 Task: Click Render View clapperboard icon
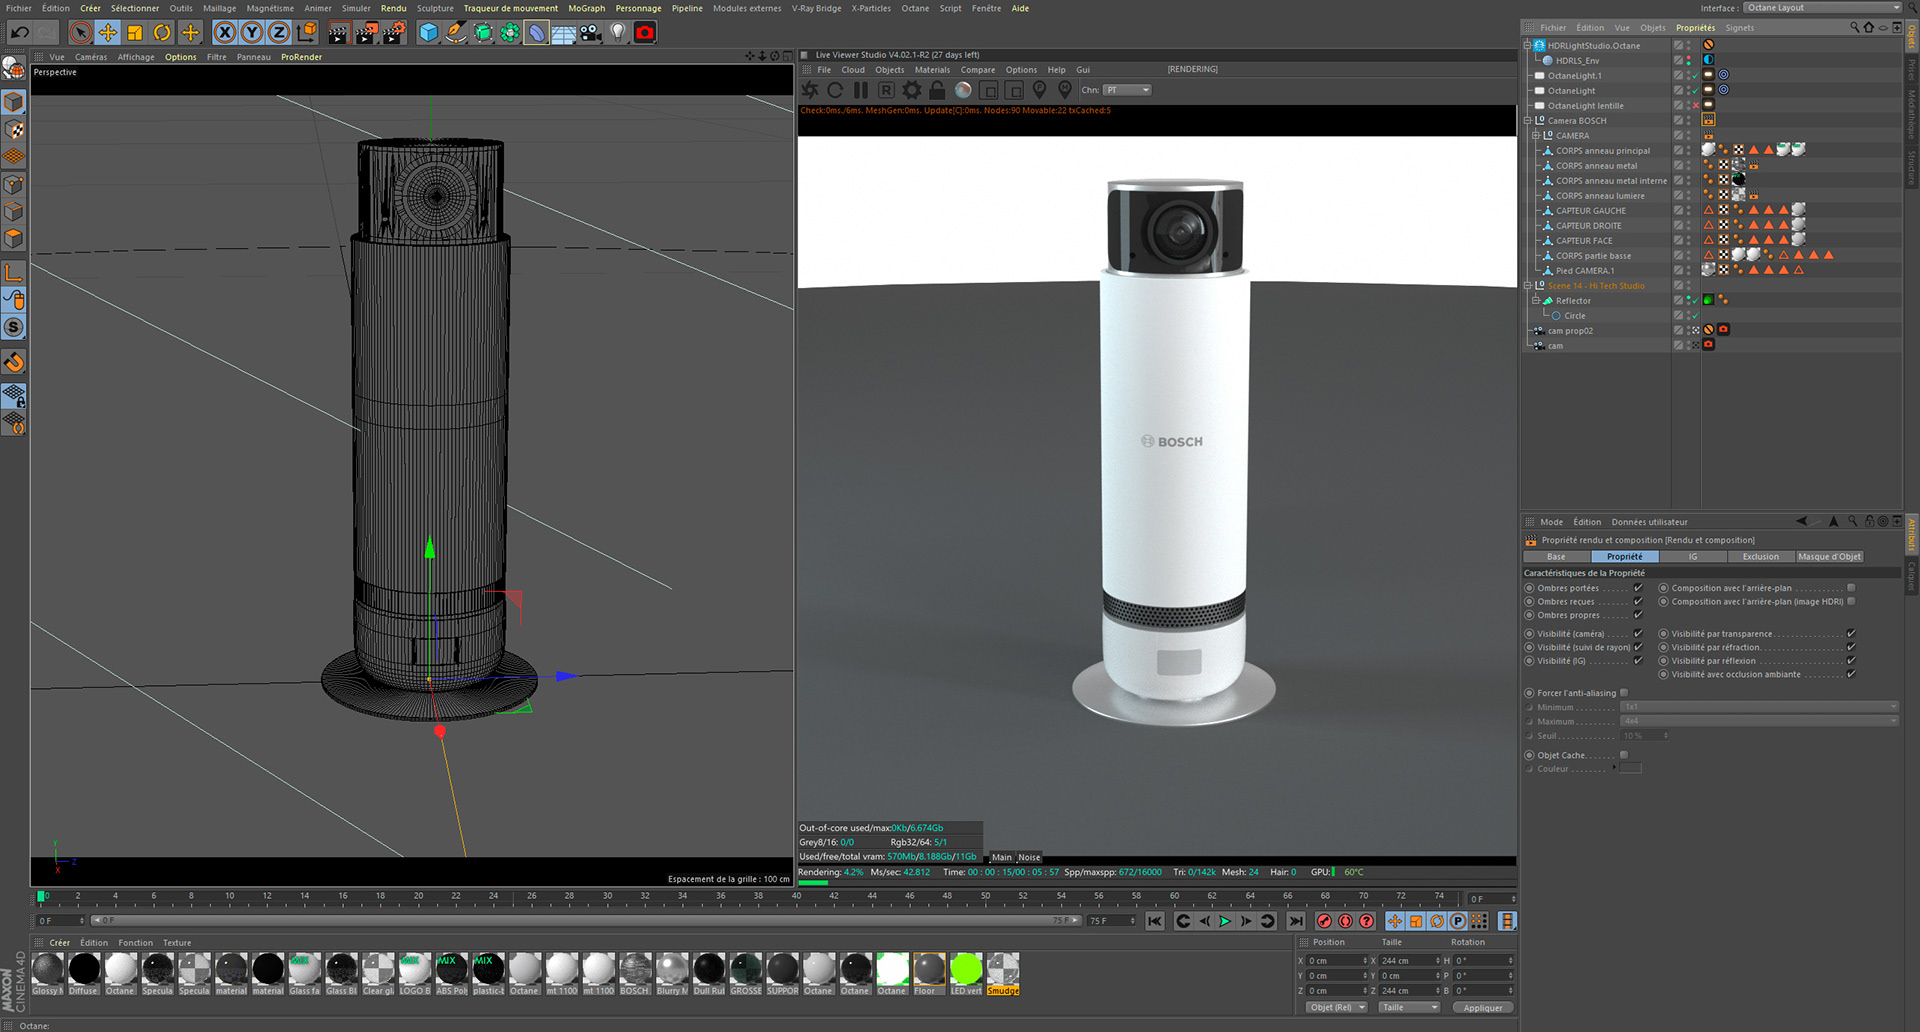coord(338,33)
